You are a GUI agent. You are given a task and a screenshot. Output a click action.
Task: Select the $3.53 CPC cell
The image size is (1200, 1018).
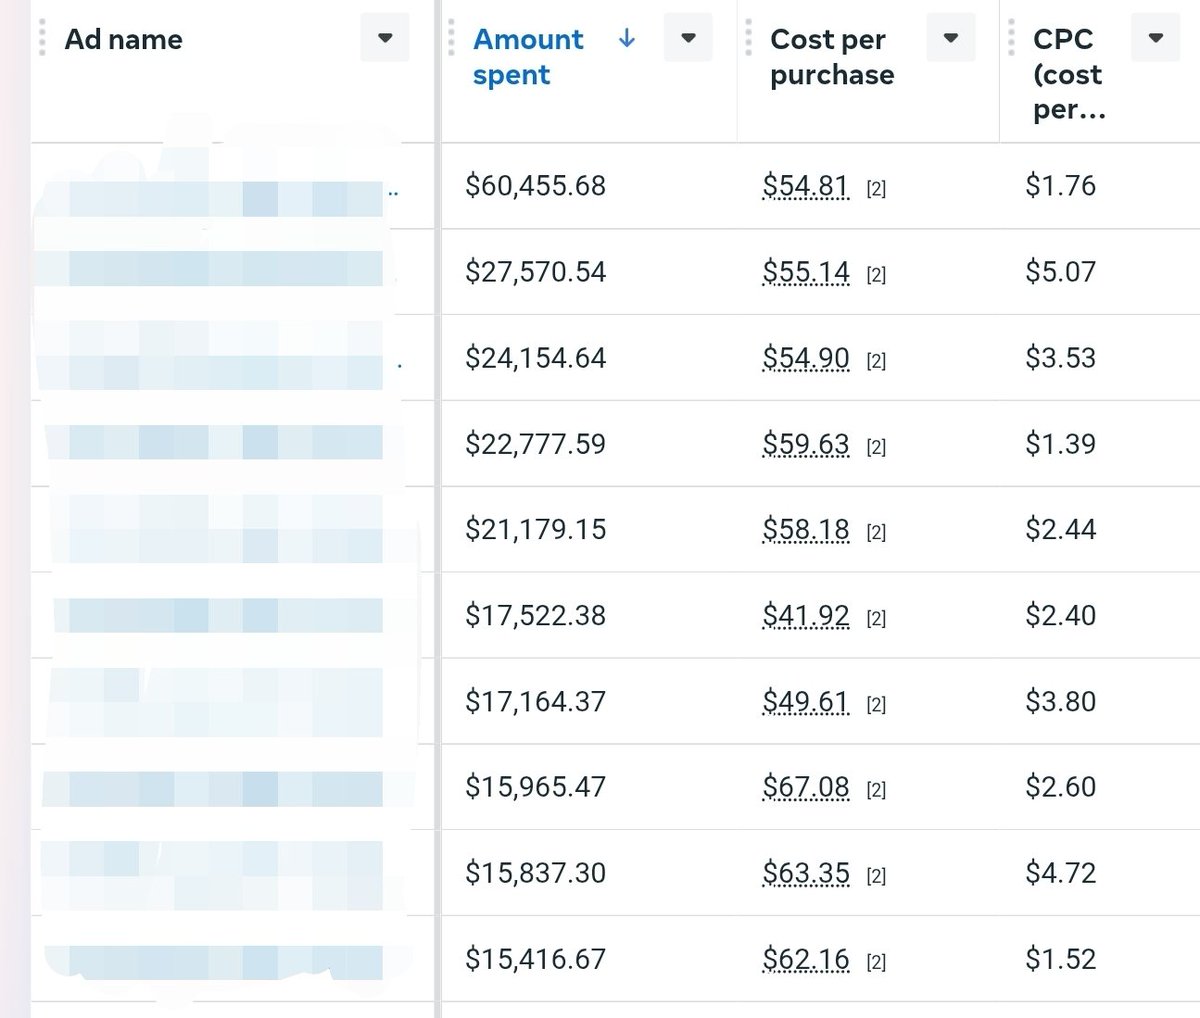coord(1060,358)
